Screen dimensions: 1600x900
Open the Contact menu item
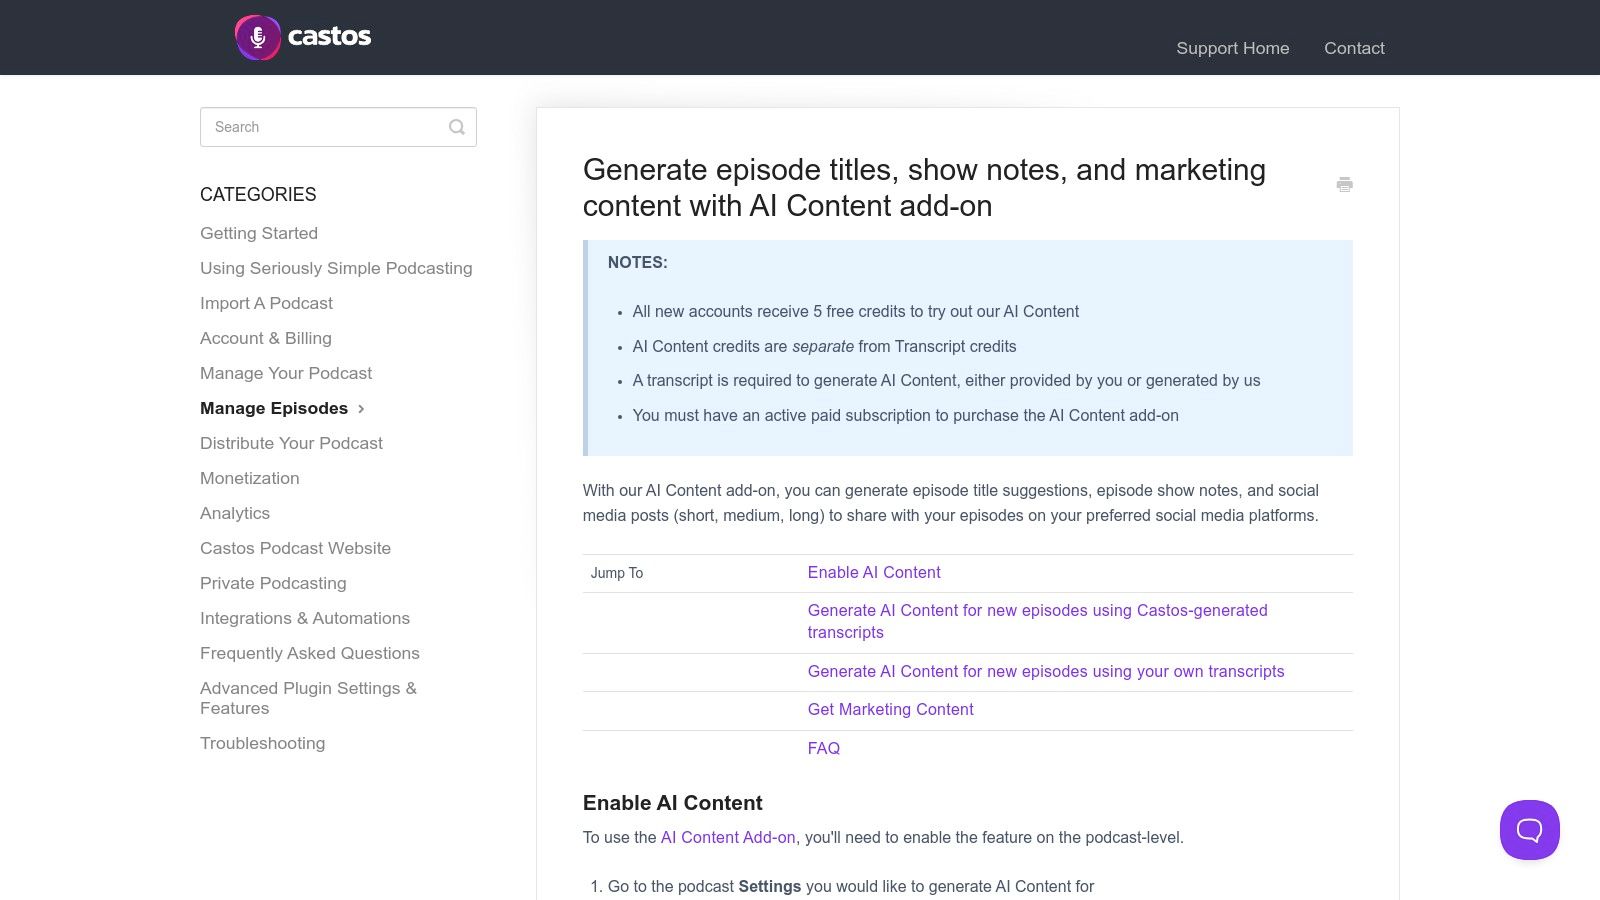tap(1354, 48)
